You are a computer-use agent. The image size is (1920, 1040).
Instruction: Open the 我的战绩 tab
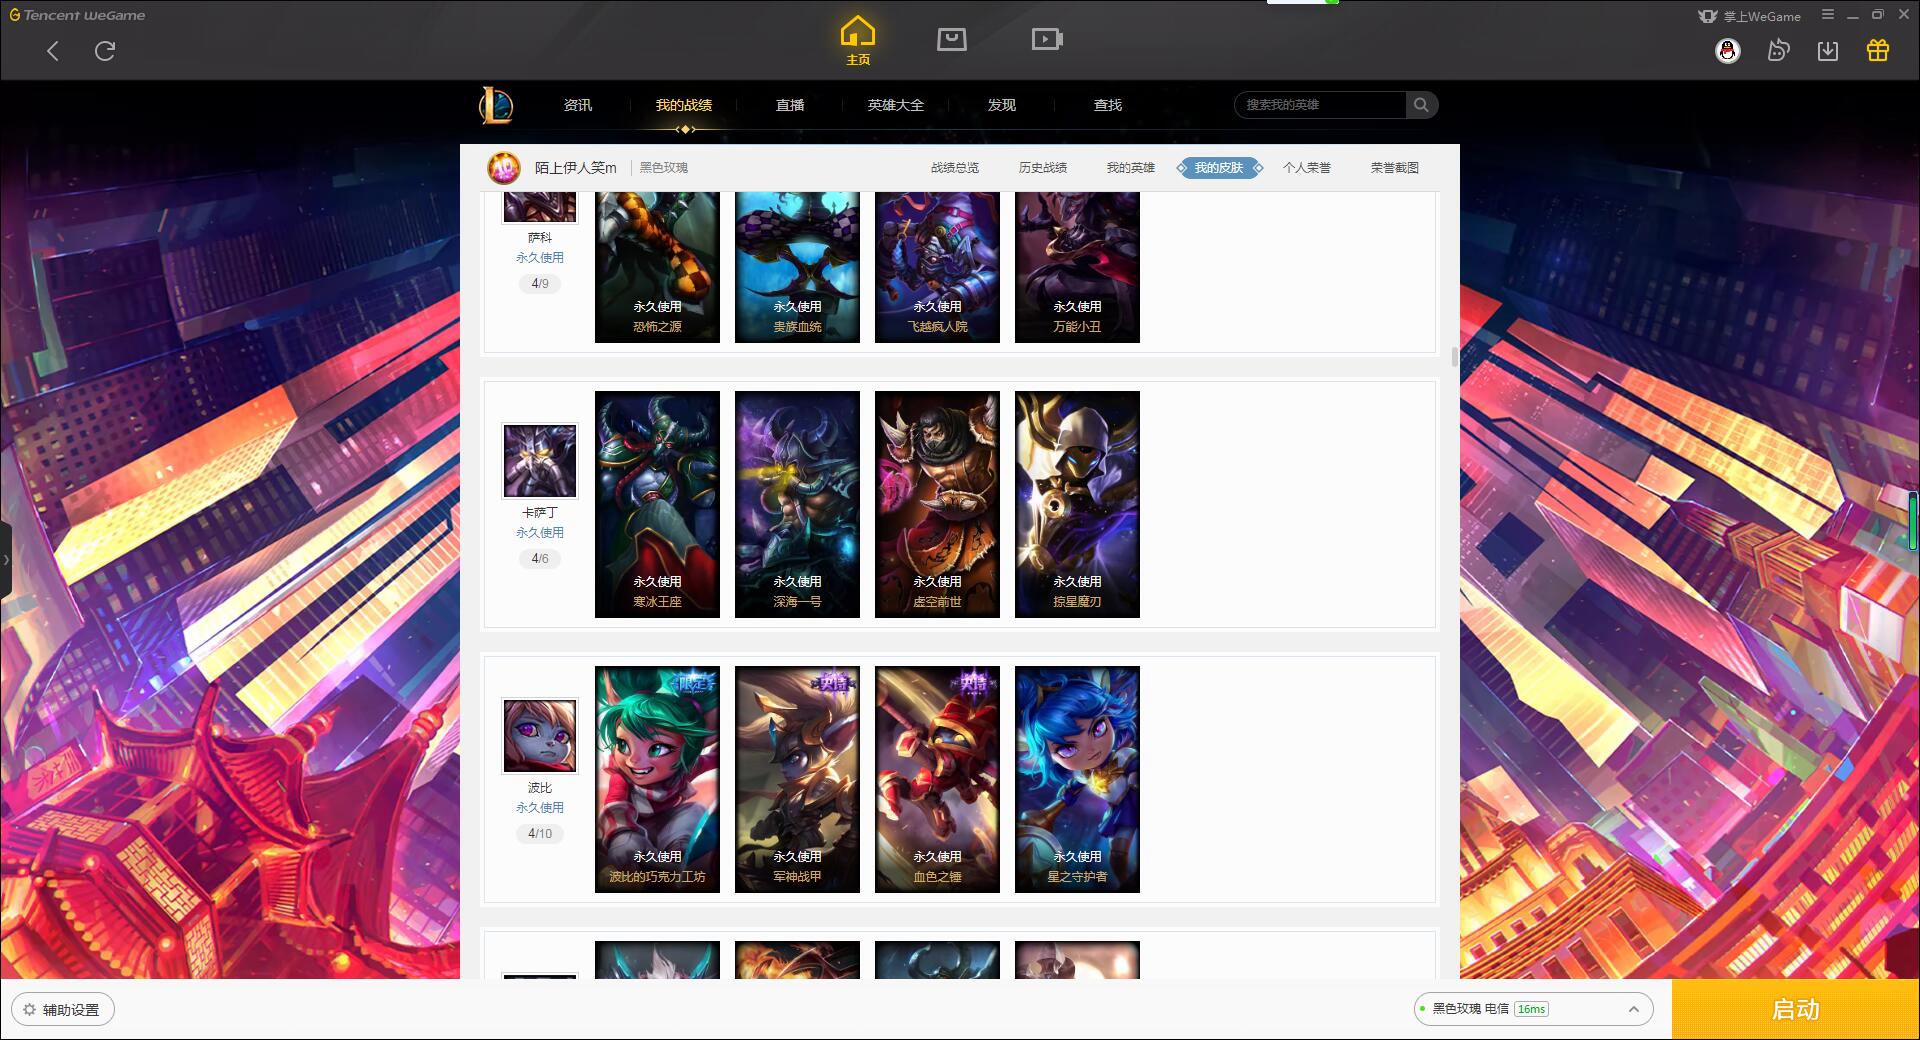click(x=684, y=105)
